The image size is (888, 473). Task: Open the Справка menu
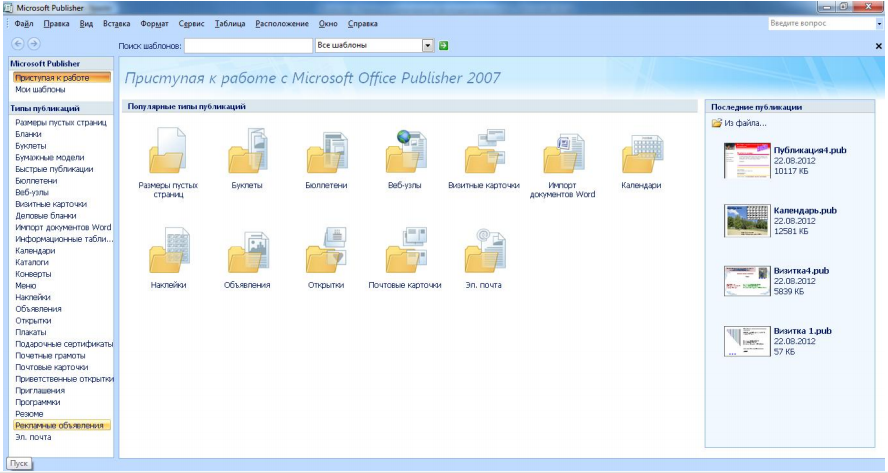(362, 24)
